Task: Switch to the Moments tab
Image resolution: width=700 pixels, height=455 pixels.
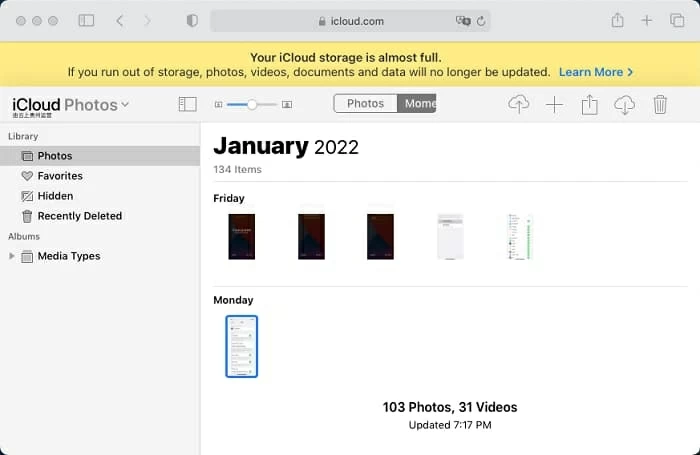Action: 417,103
